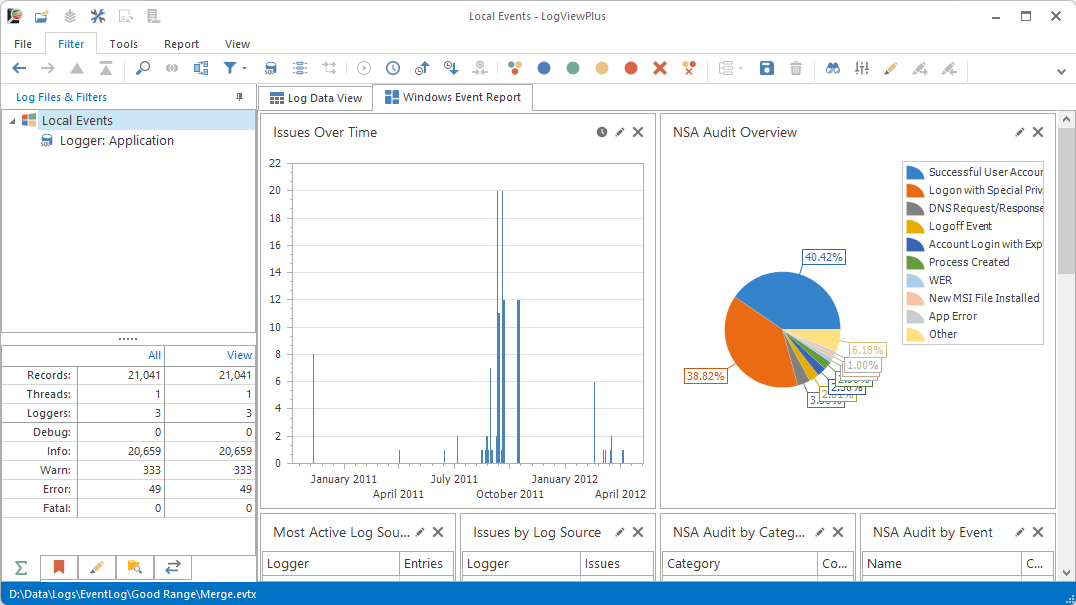Close the NSA Audit by Category widget
The width and height of the screenshot is (1076, 605).
pos(838,532)
